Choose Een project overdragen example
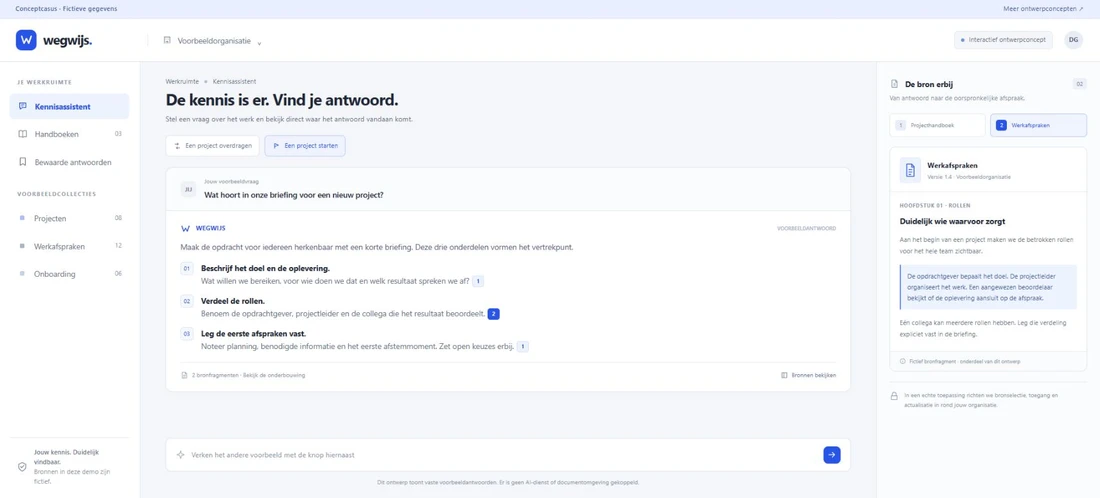This screenshot has height=498, width=1100. point(213,146)
